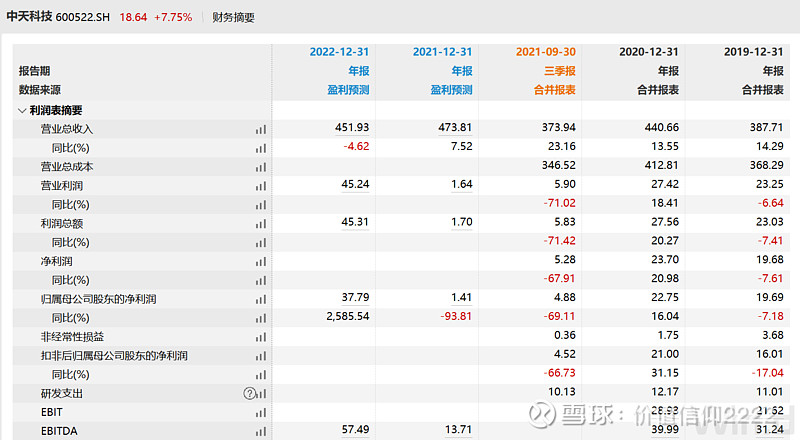Click revenue cell 387.71
800x440 pixels.
(x=766, y=128)
